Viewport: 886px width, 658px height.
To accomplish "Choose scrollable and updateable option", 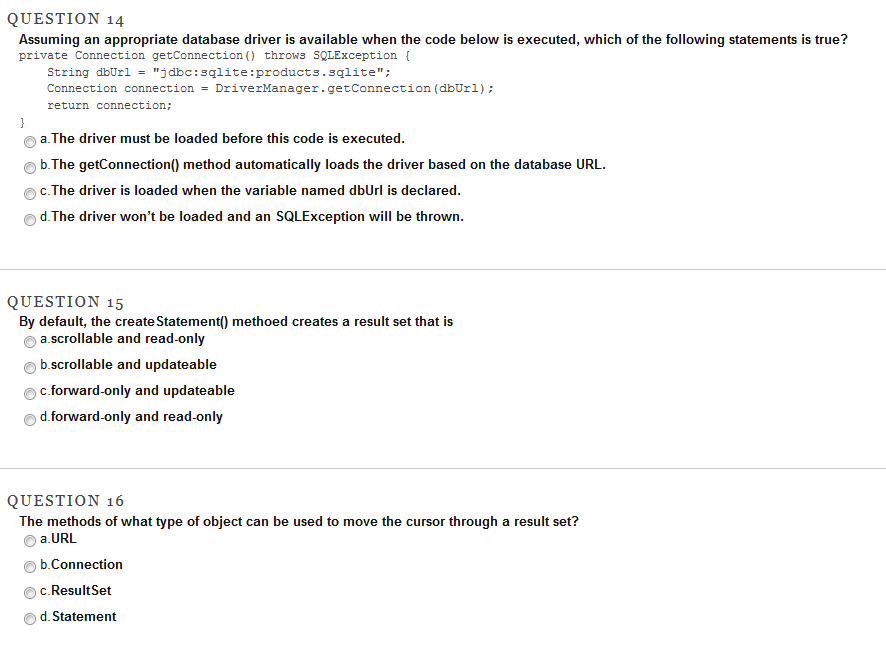I will (30, 368).
